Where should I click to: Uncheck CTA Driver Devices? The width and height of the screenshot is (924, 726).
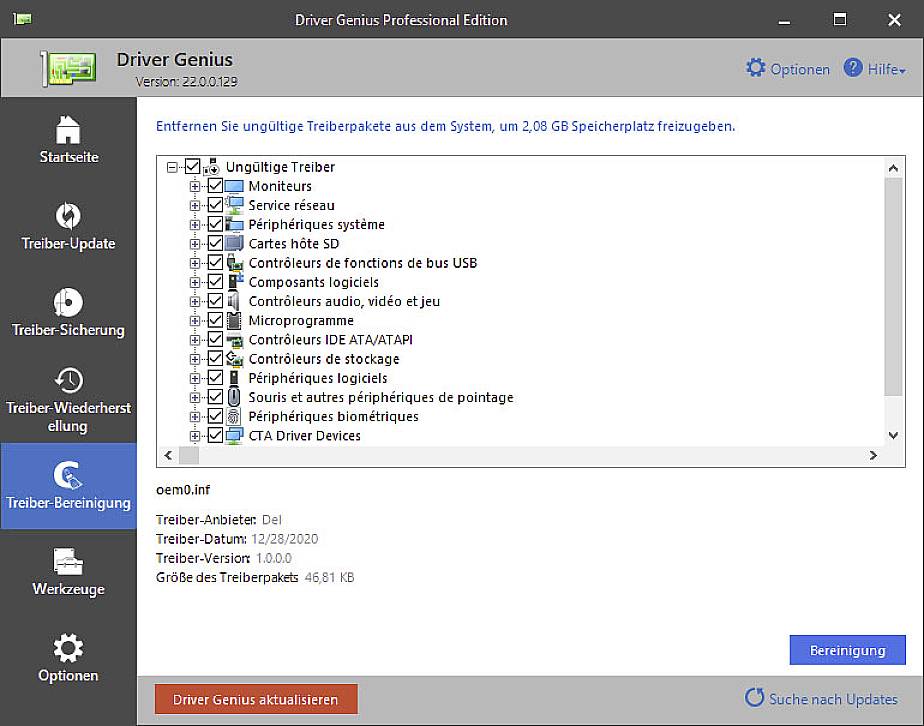[216, 435]
